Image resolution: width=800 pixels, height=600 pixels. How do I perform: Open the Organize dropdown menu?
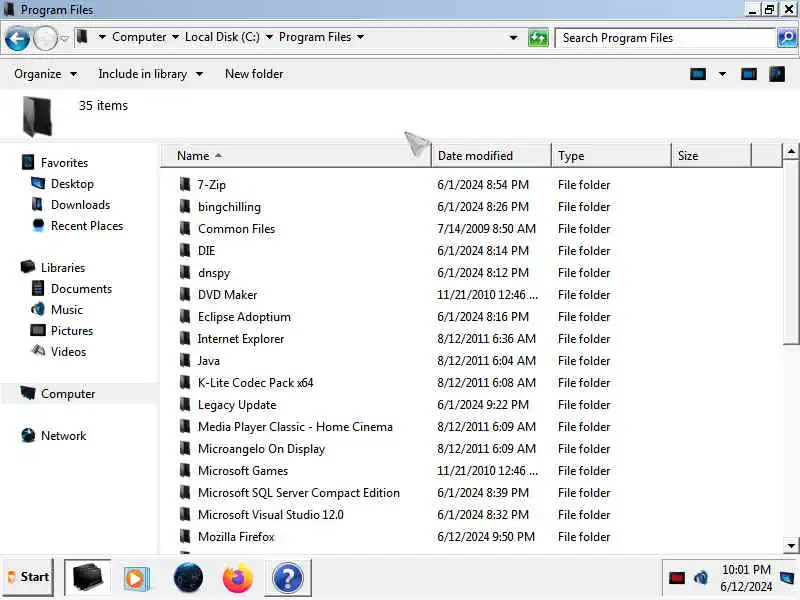(x=45, y=74)
